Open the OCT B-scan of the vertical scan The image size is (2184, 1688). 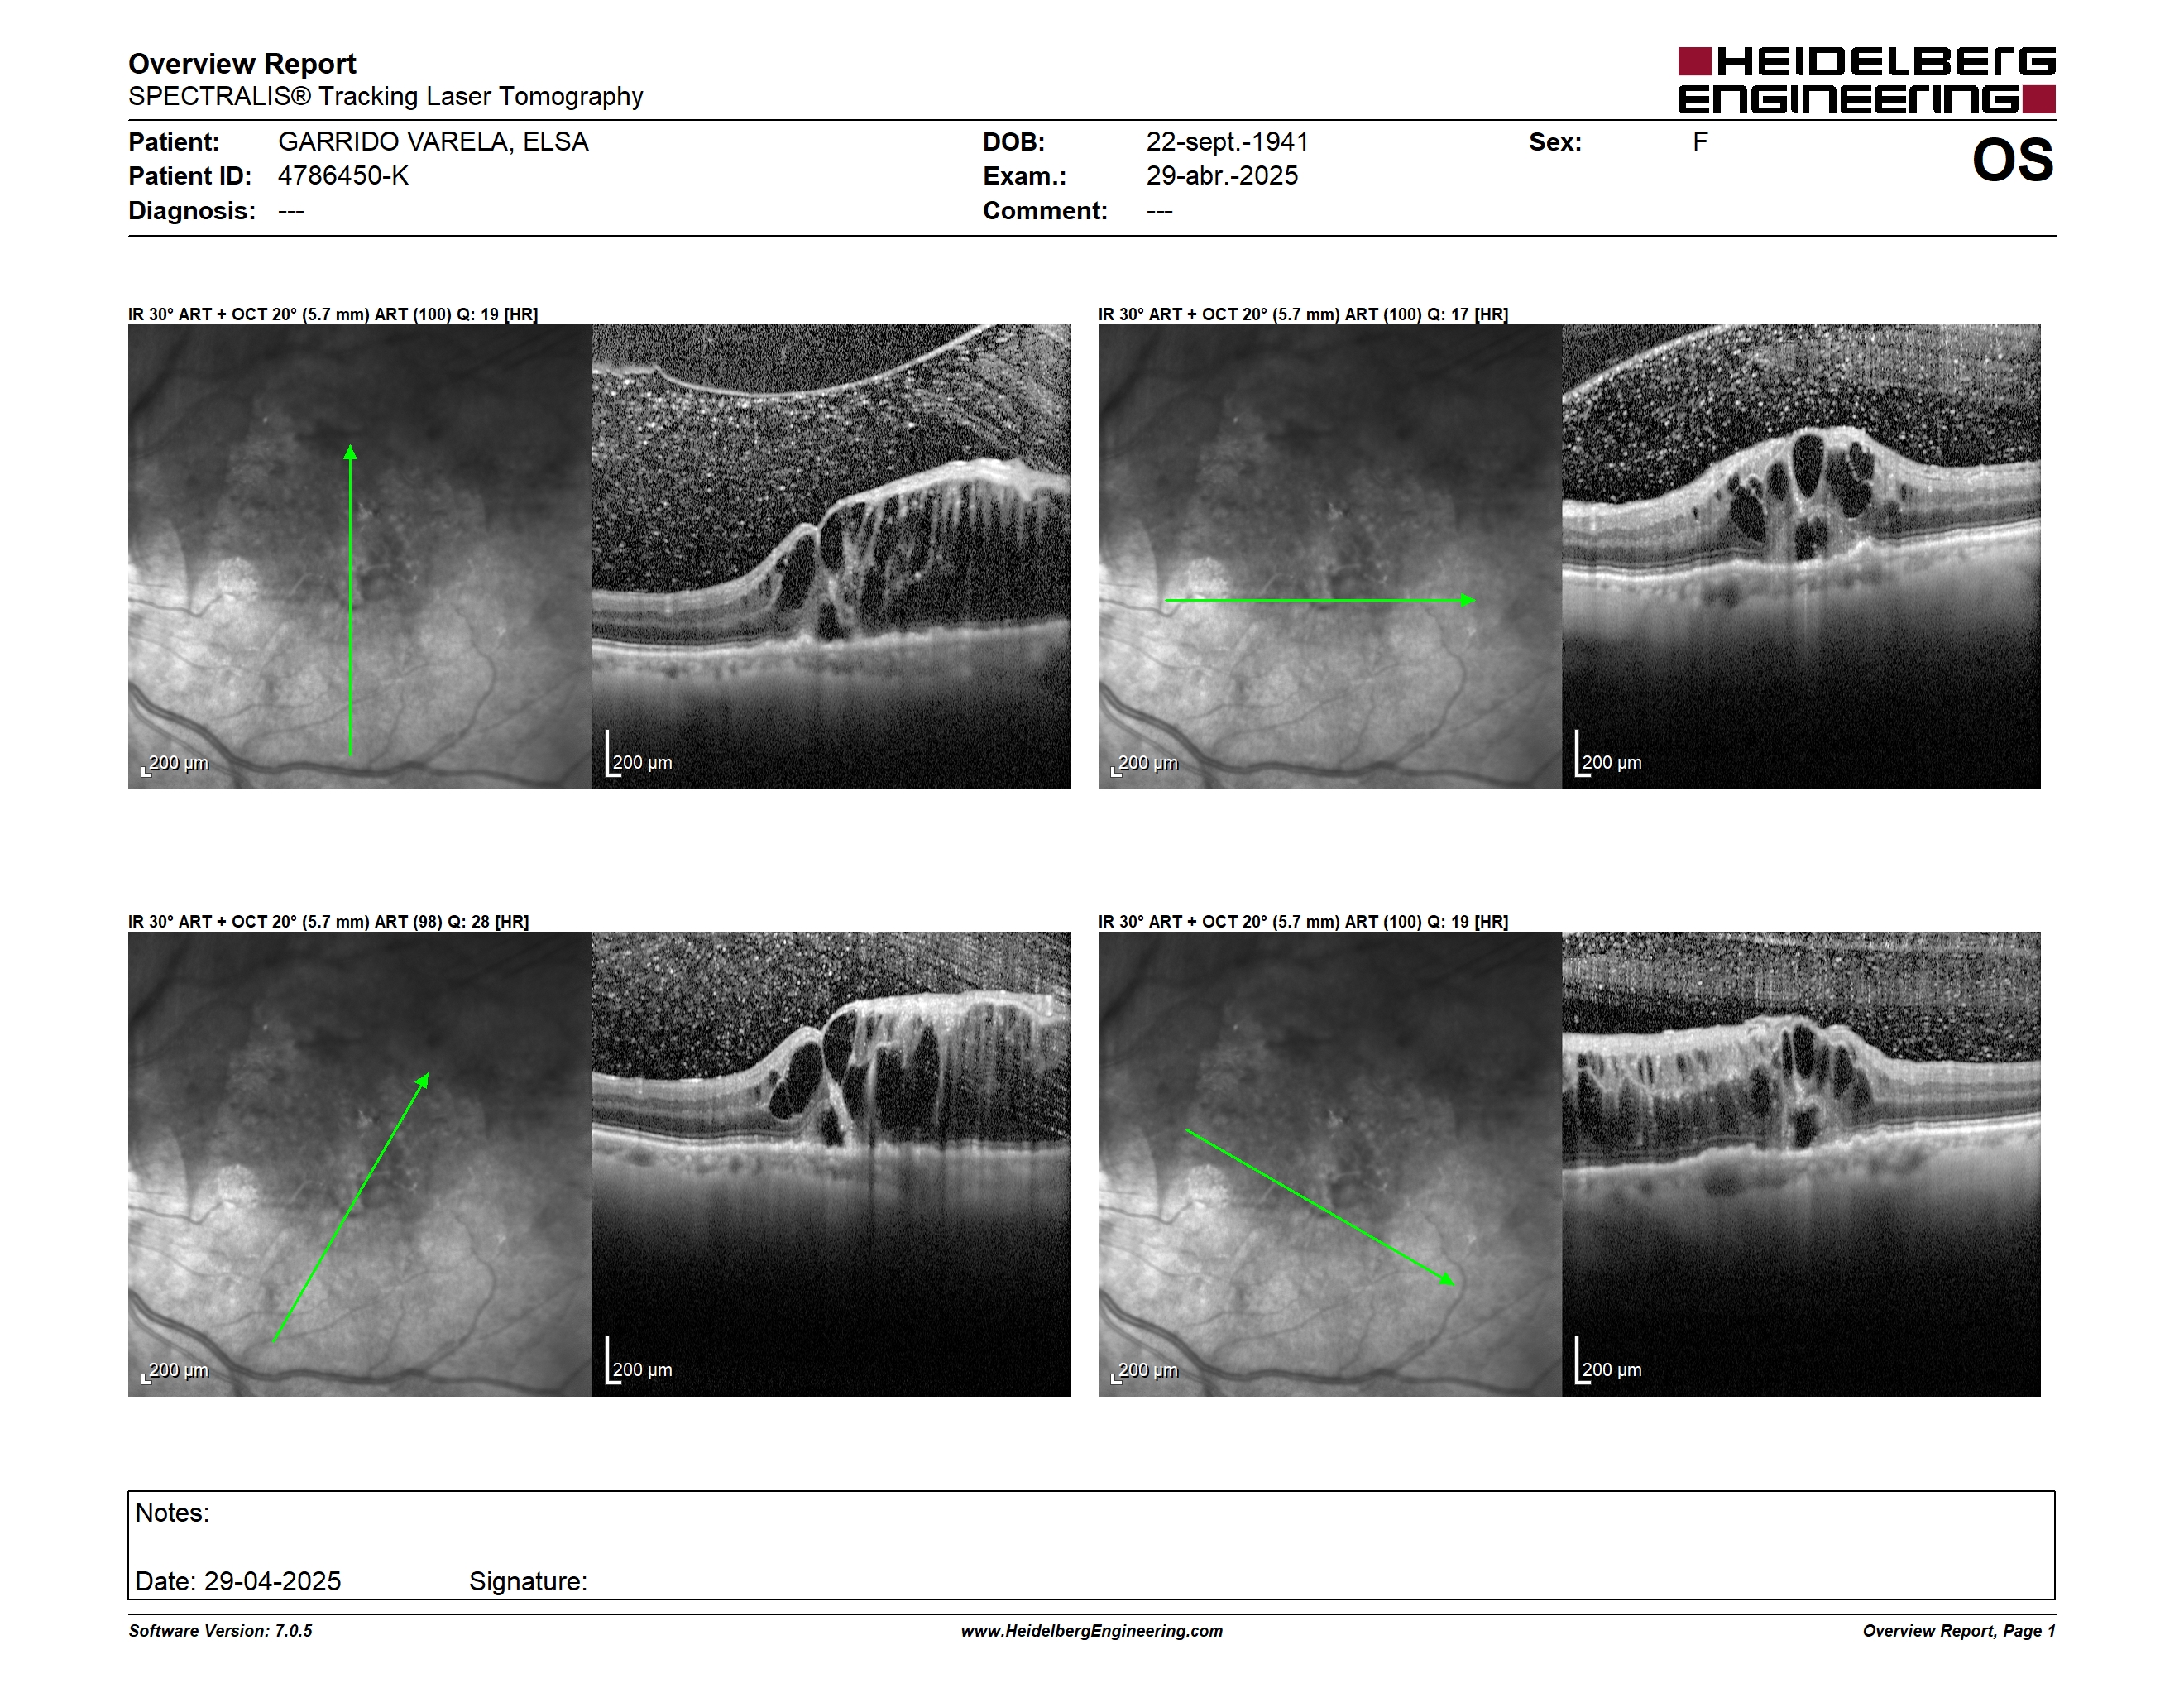831,556
